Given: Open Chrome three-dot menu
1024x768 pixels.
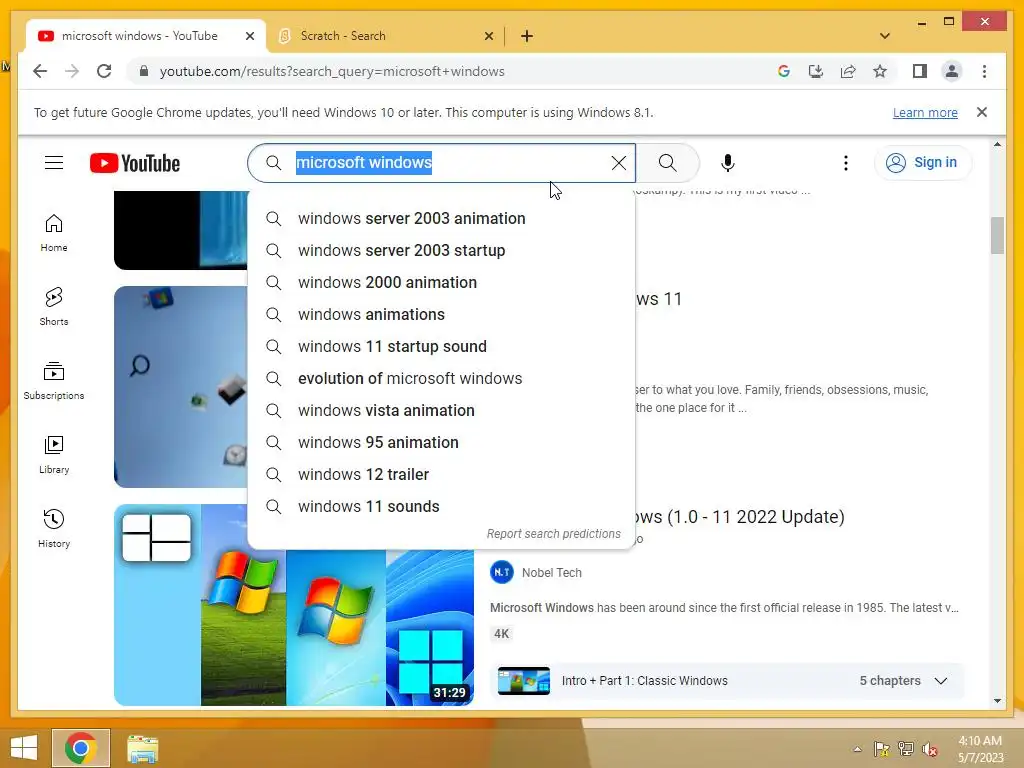Looking at the screenshot, I should 984,71.
